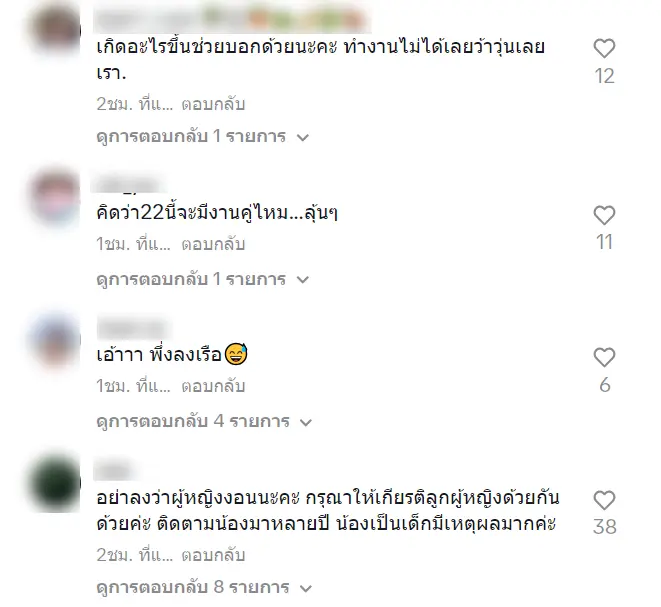Reply to the first comment via ตอบกลับ
This screenshot has height=607, width=661.
tap(213, 104)
